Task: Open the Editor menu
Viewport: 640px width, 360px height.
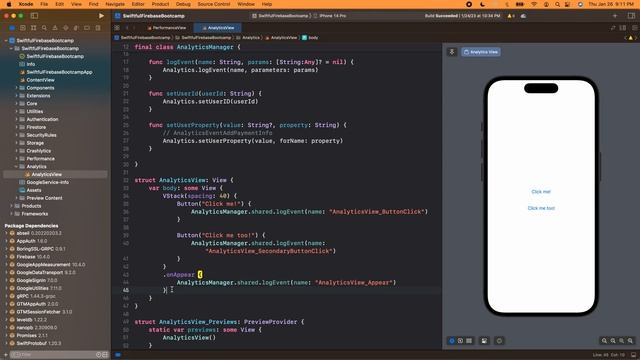Action: click(x=138, y=4)
